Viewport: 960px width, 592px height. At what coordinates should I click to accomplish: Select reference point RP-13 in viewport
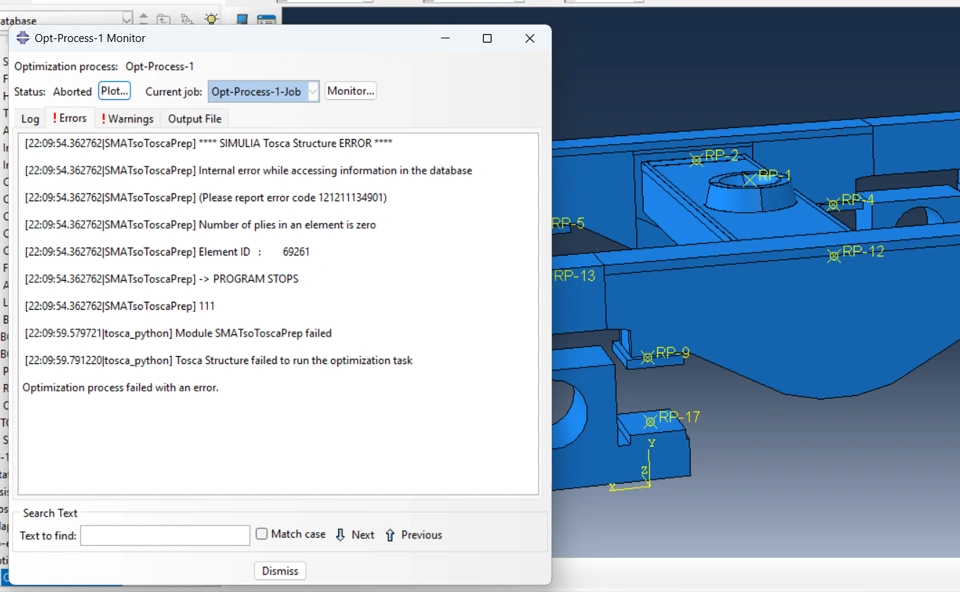point(574,276)
